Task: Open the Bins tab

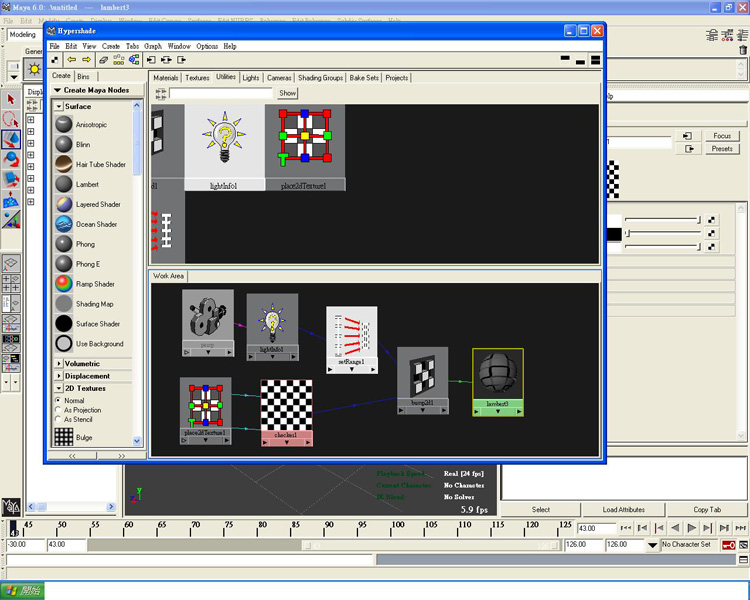Action: tap(83, 76)
